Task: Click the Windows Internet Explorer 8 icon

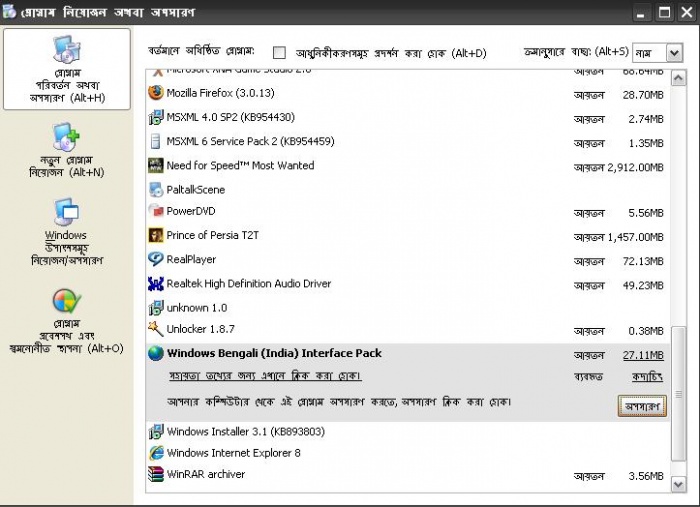Action: (156, 453)
